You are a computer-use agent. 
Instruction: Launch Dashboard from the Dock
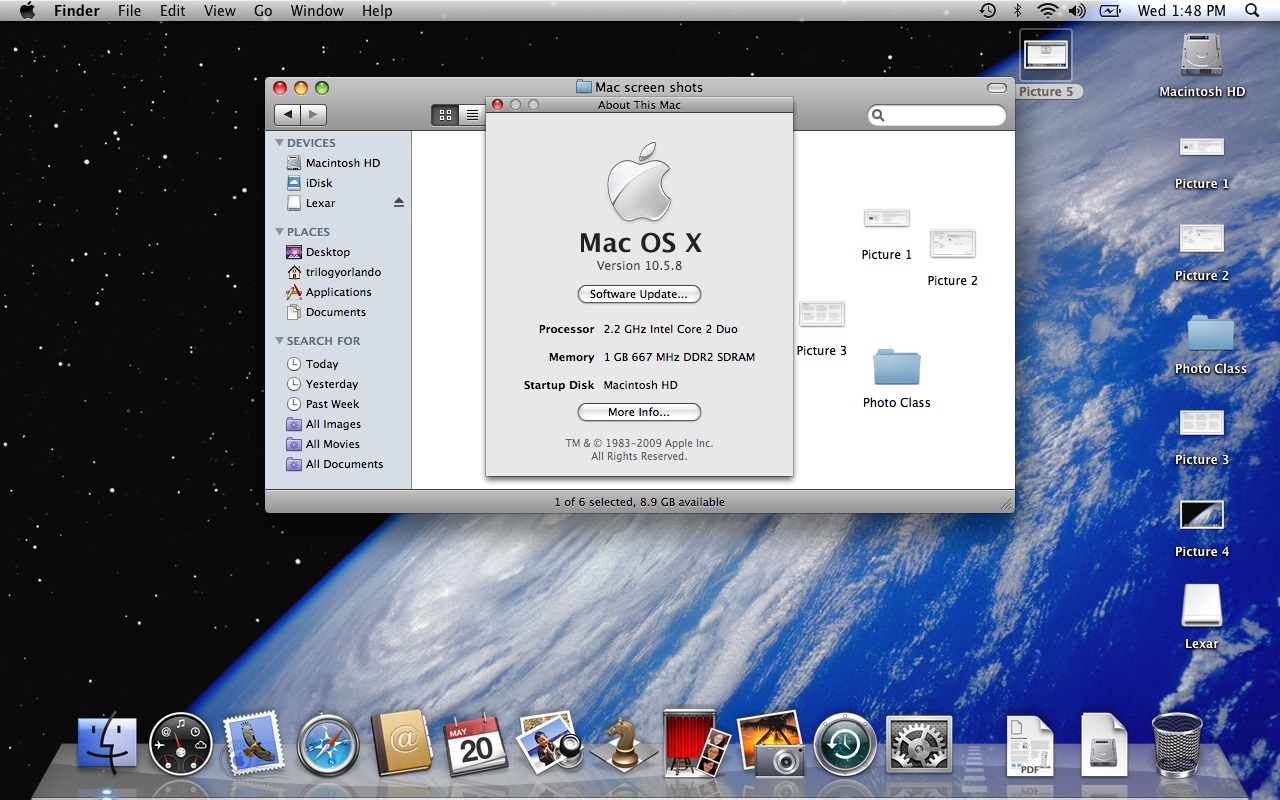click(181, 745)
